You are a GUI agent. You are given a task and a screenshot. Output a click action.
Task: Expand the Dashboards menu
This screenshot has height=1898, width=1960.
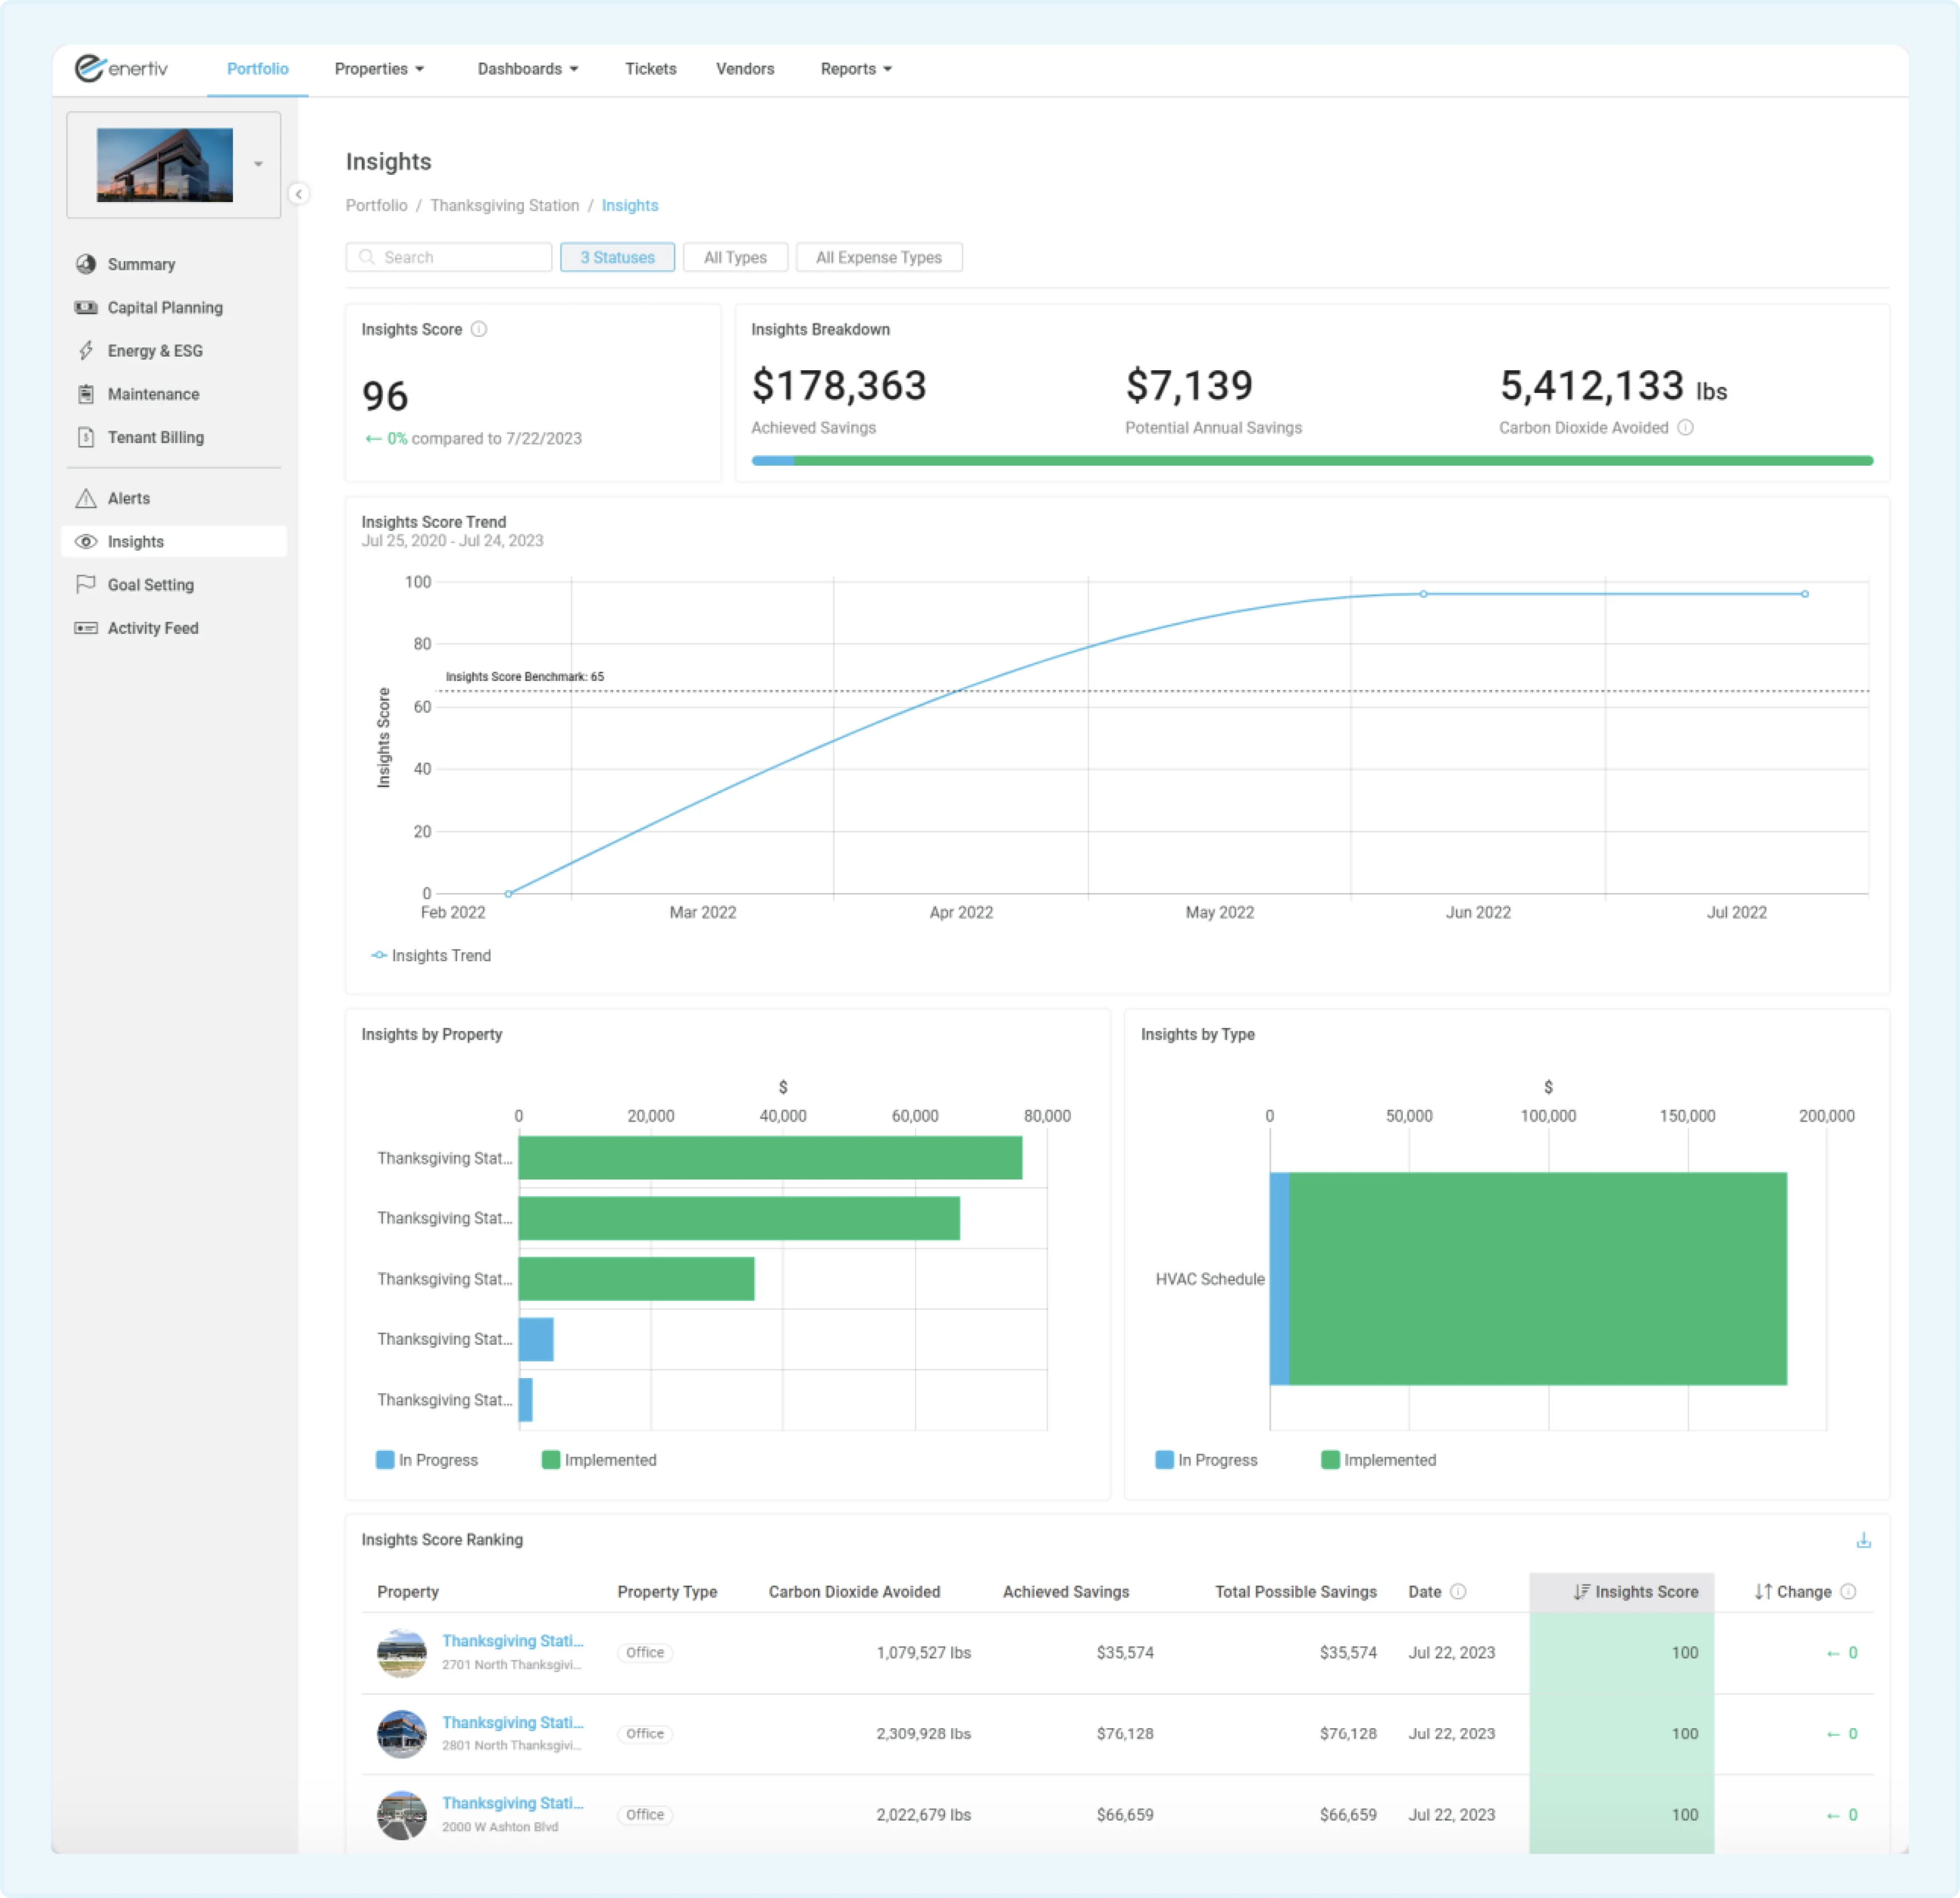pyautogui.click(x=528, y=68)
